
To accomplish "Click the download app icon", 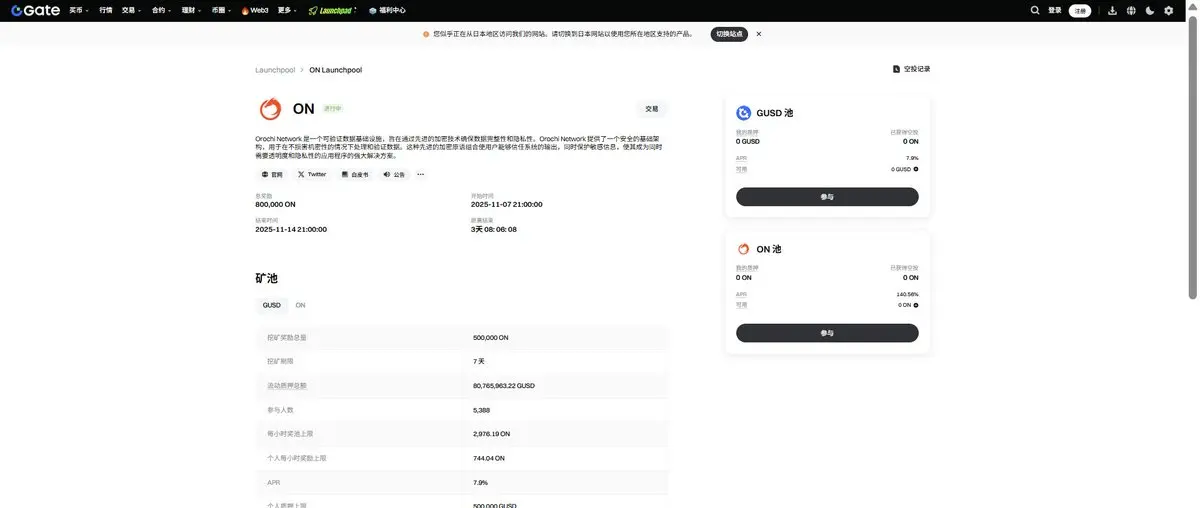I will pos(1112,10).
